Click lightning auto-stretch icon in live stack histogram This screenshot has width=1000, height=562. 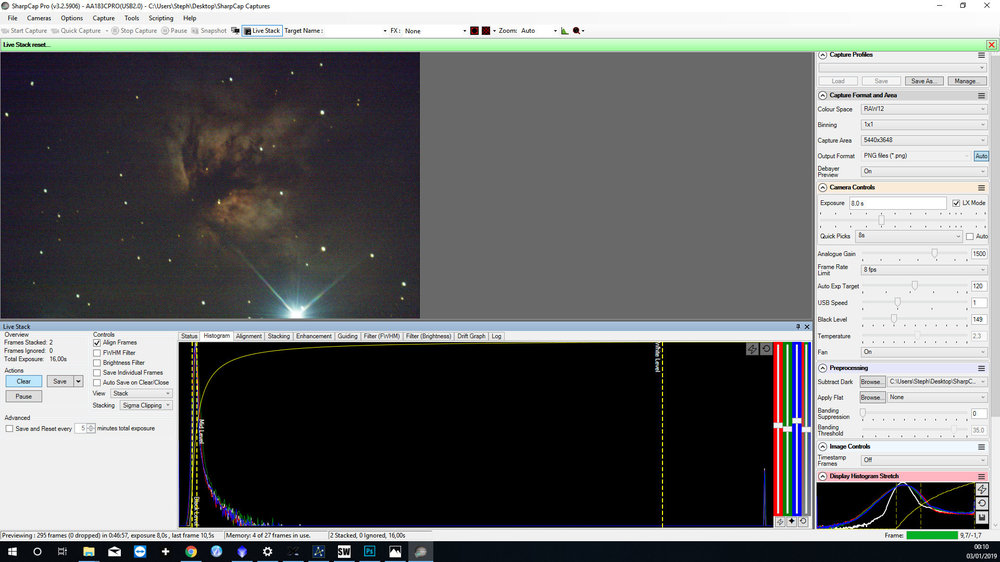click(x=753, y=349)
